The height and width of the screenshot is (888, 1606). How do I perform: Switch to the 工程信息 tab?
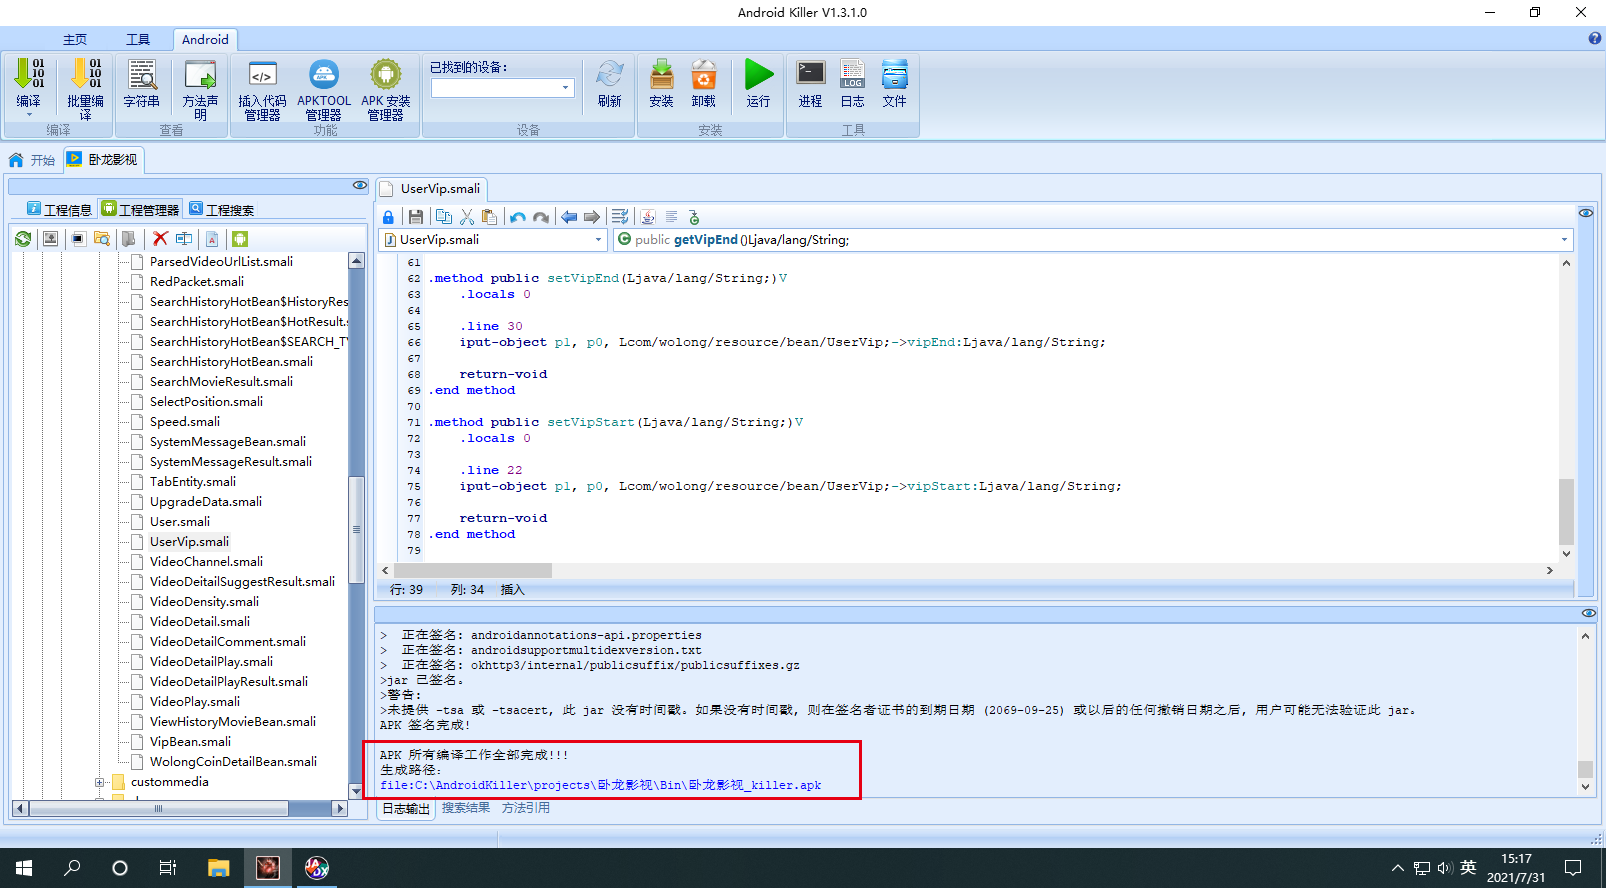point(59,209)
